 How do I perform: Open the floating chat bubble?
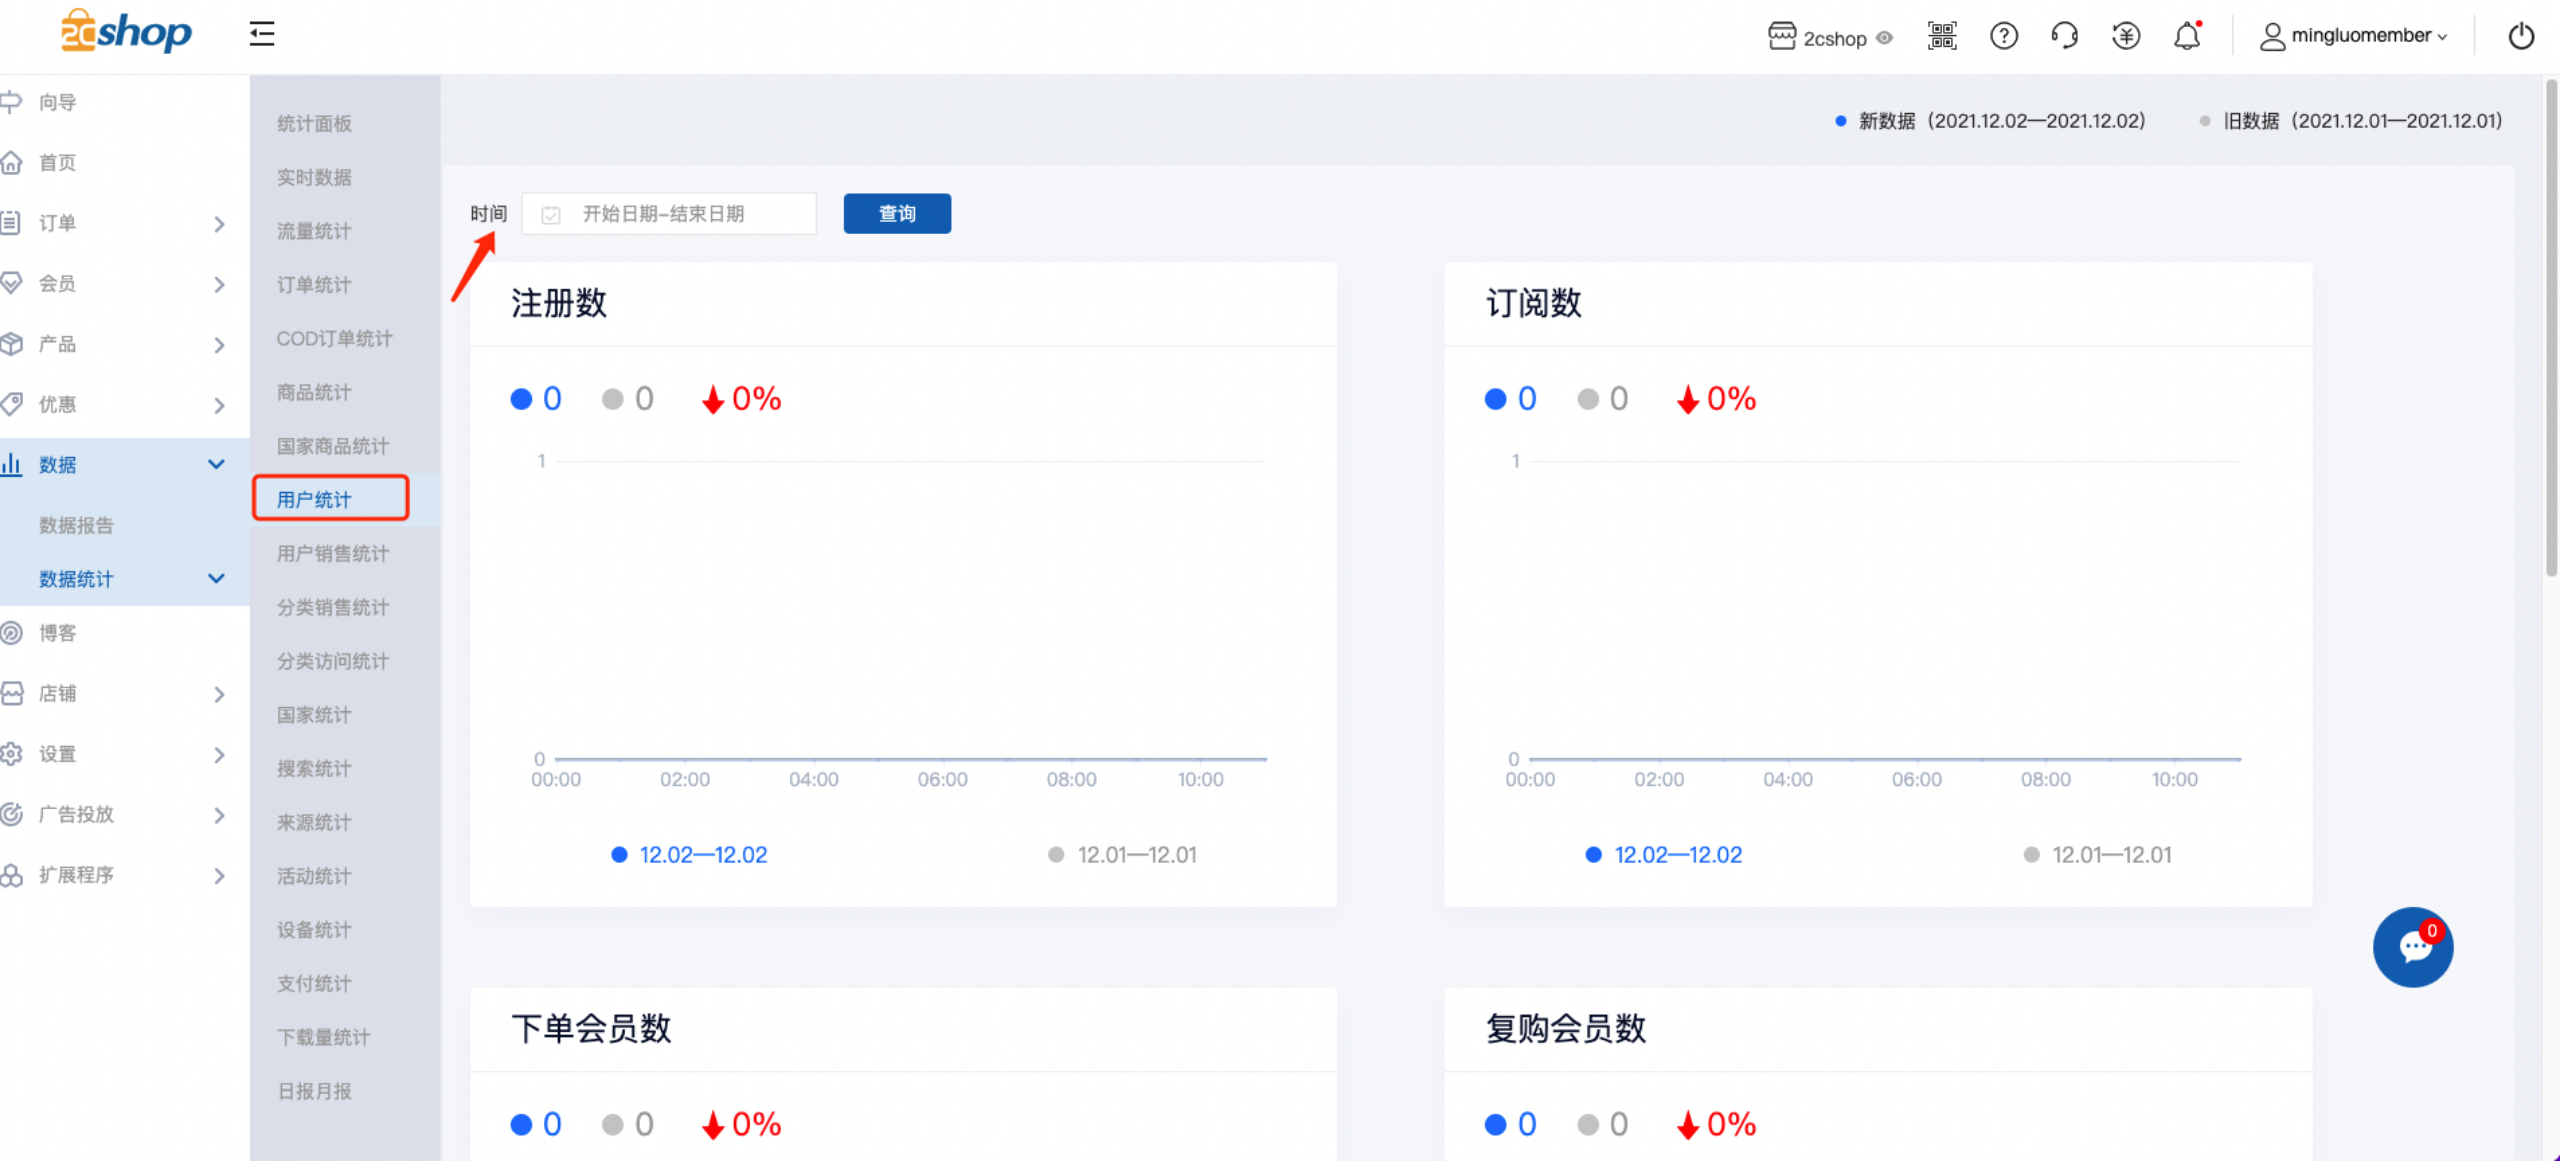coord(2413,946)
